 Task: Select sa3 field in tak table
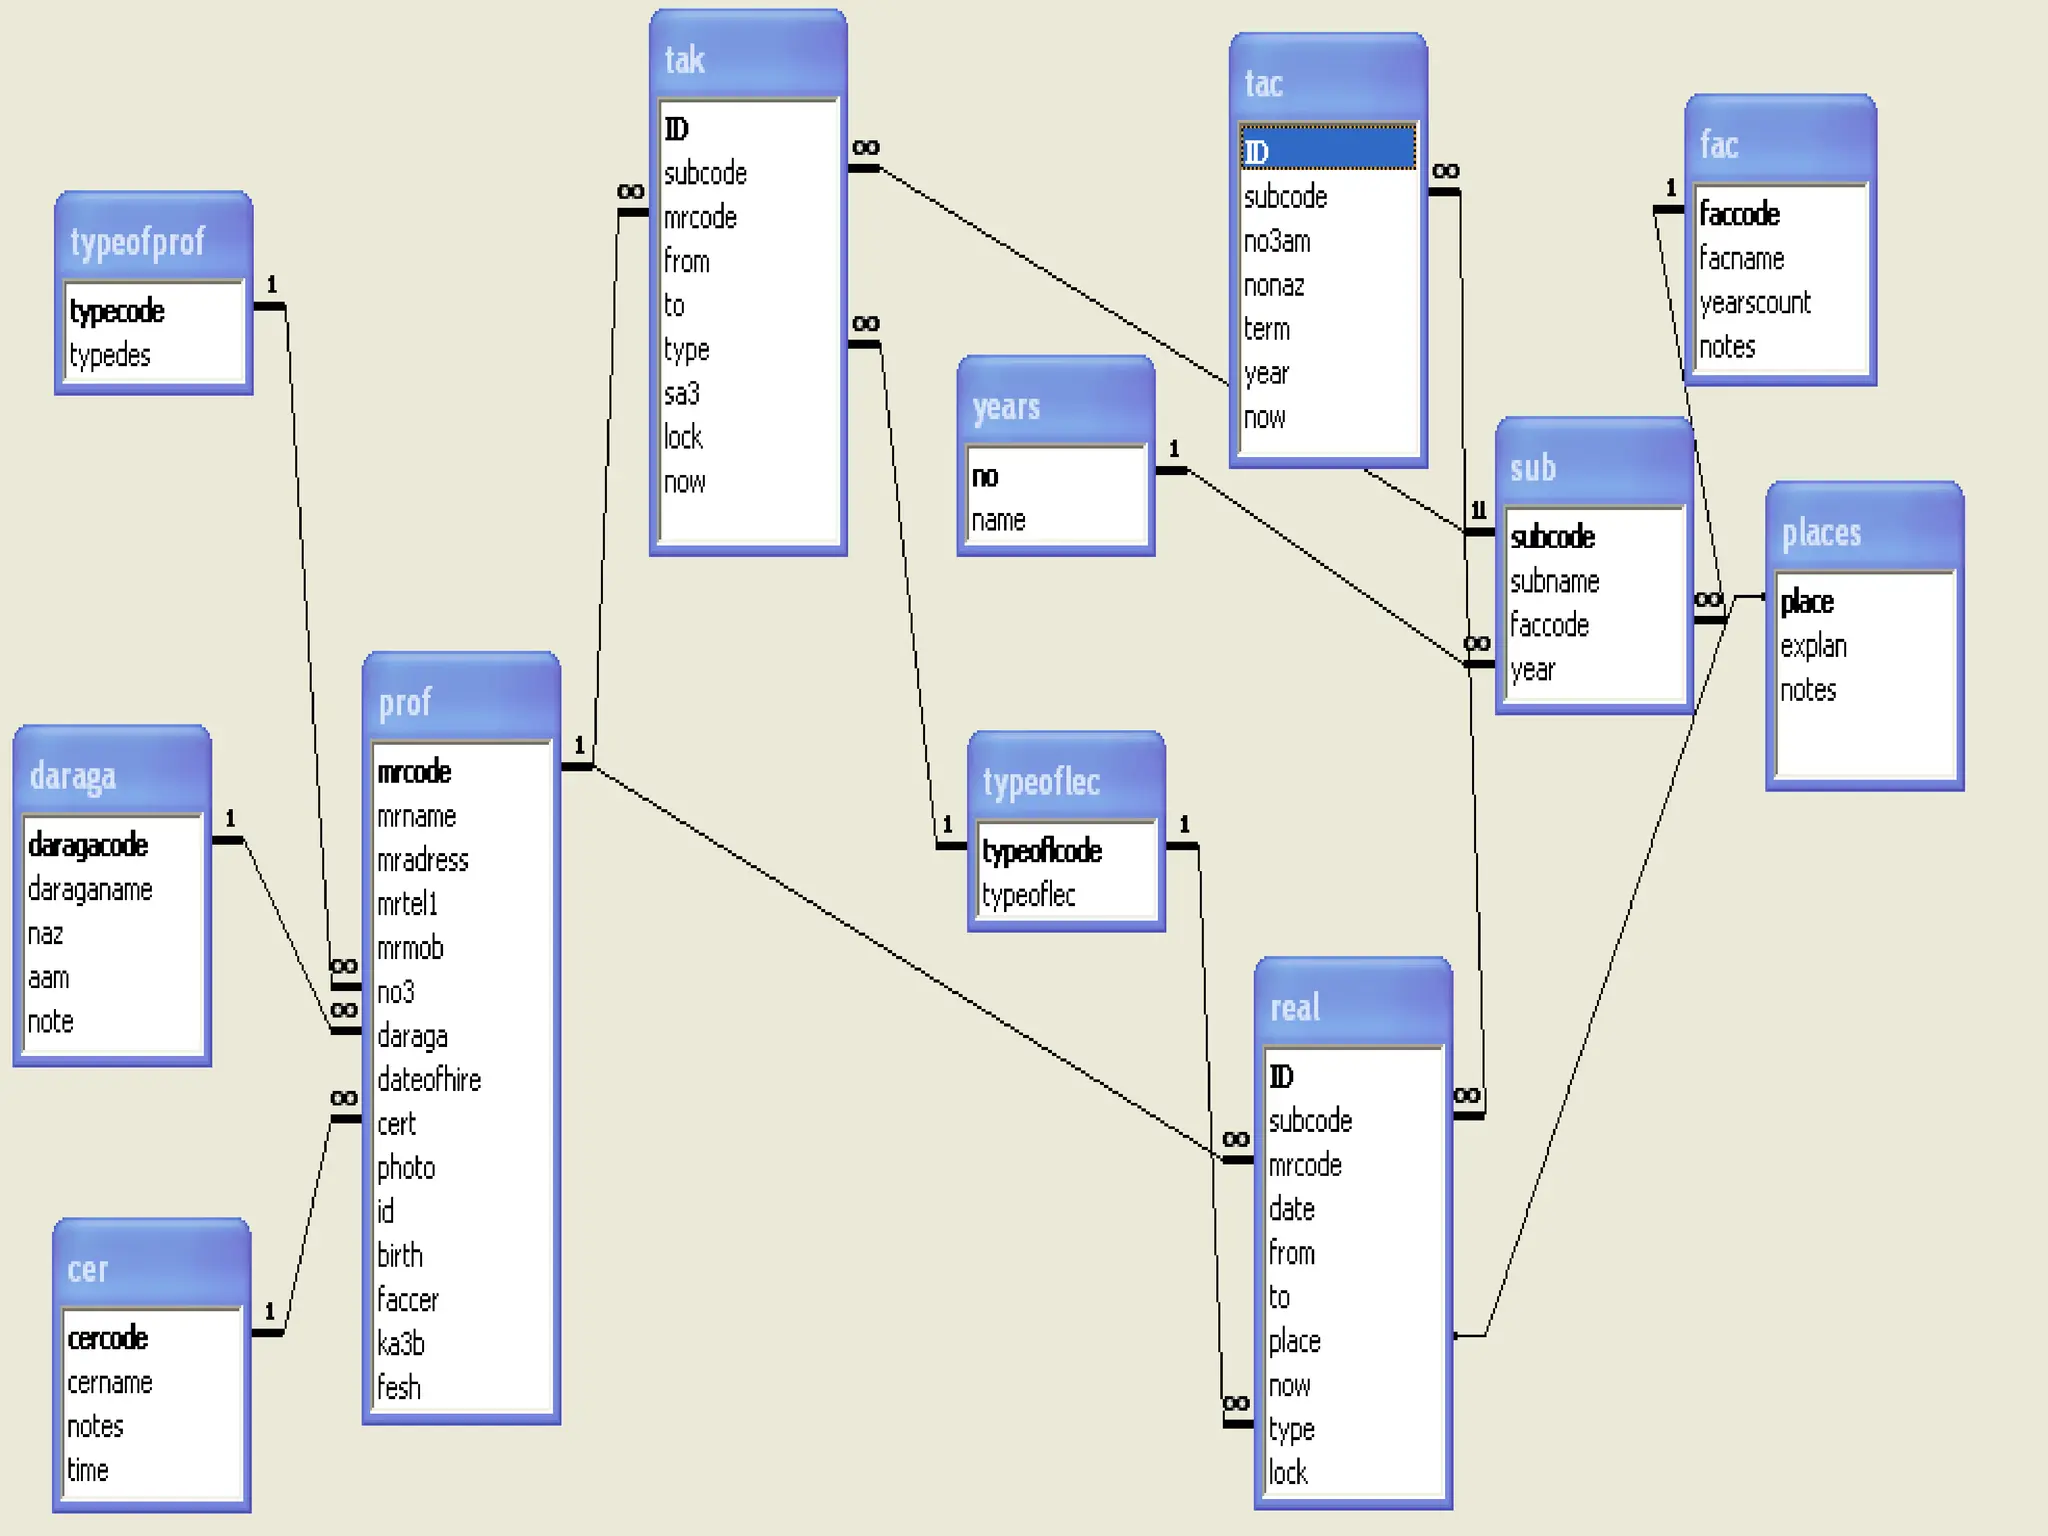[x=682, y=393]
